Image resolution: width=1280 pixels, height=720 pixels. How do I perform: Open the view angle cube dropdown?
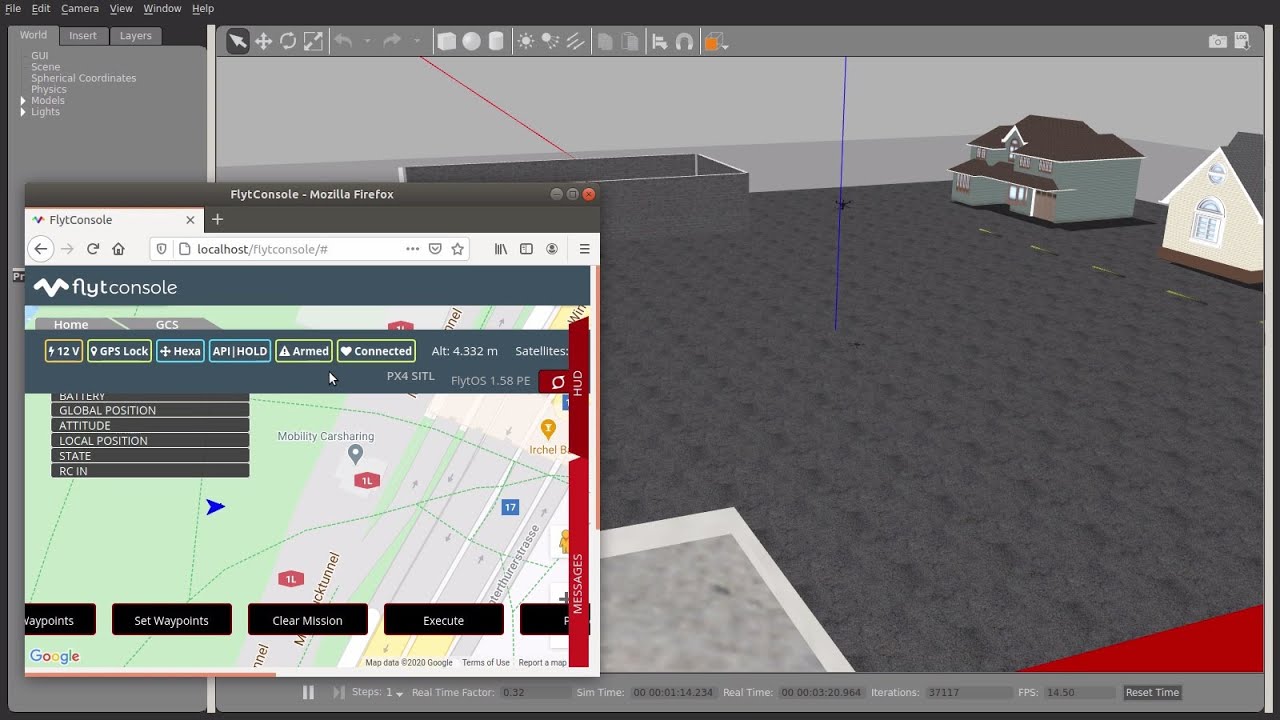[x=716, y=42]
